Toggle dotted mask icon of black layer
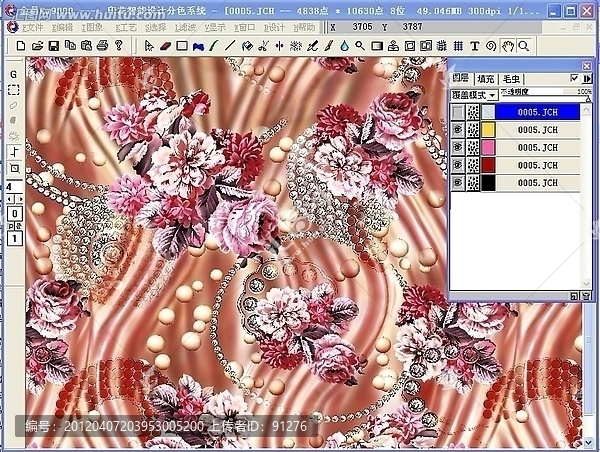 pyautogui.click(x=473, y=183)
